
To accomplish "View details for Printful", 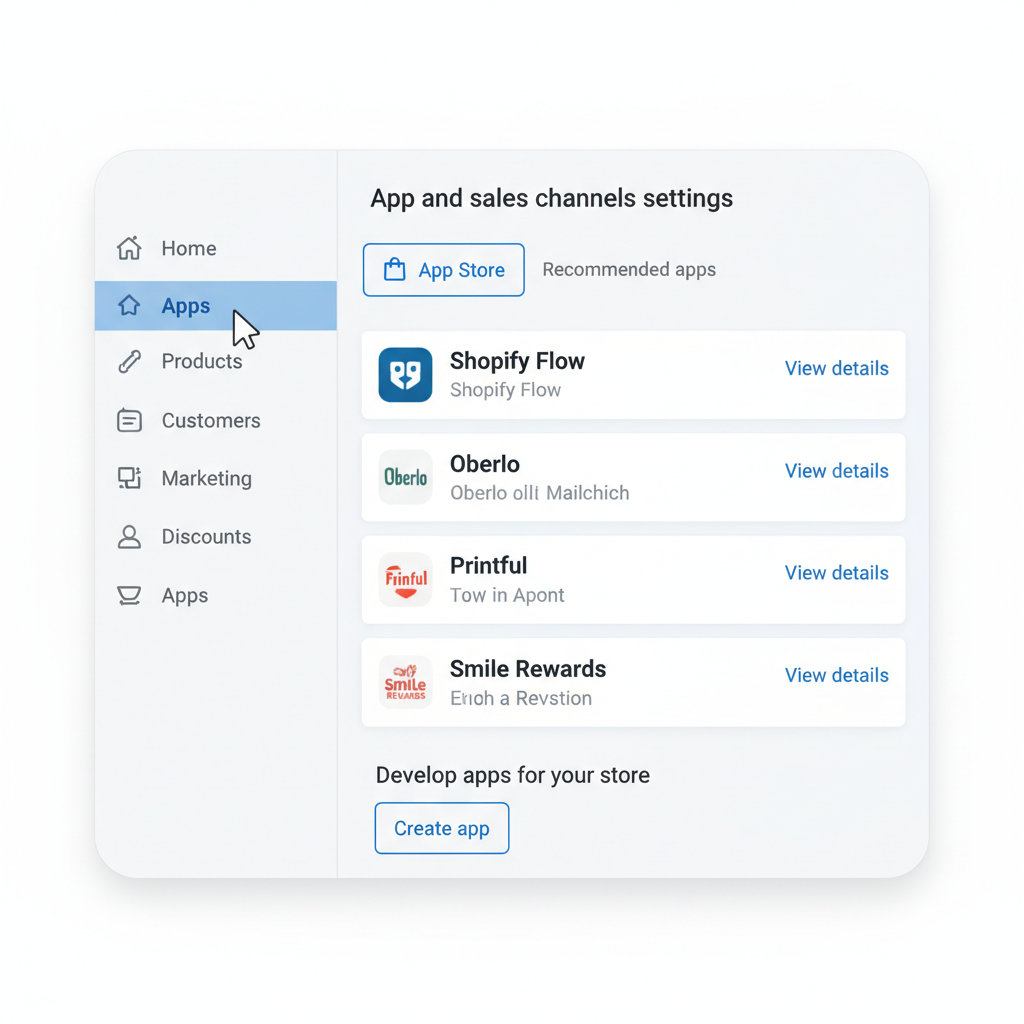I will tap(836, 572).
